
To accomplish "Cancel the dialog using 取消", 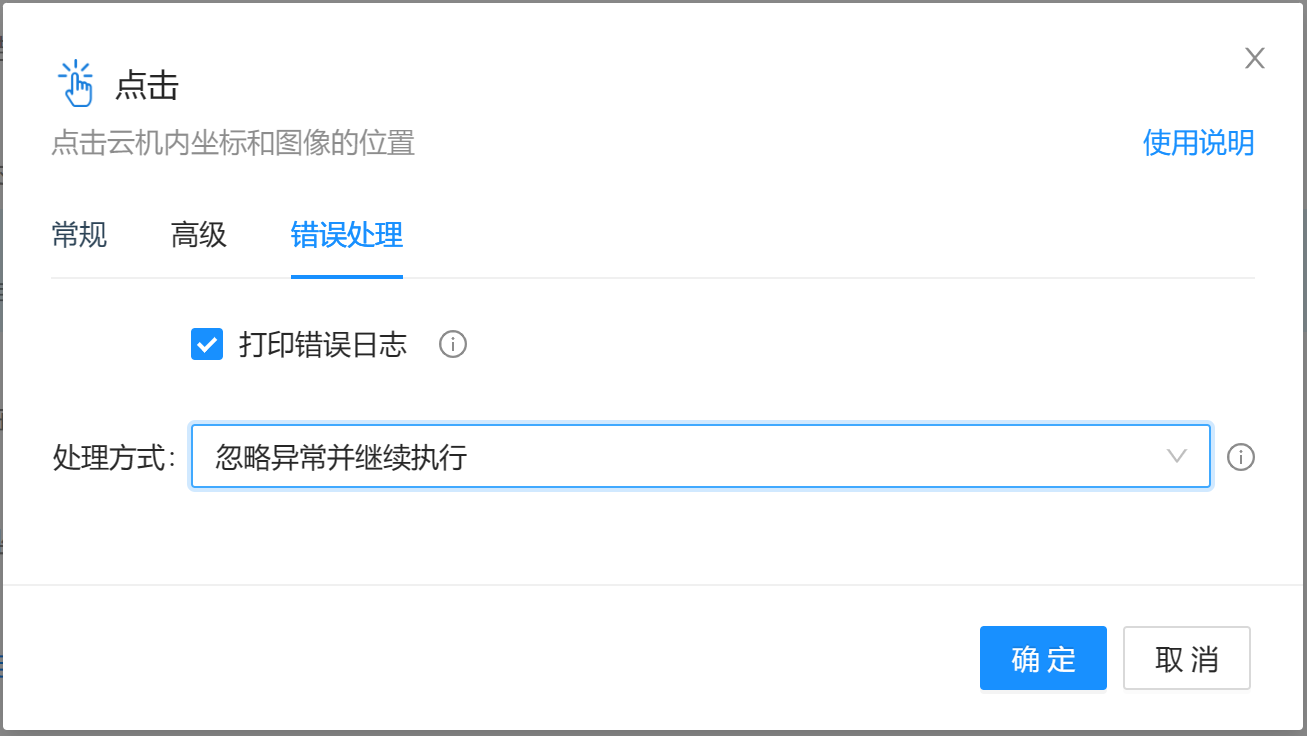I will pyautogui.click(x=1187, y=658).
